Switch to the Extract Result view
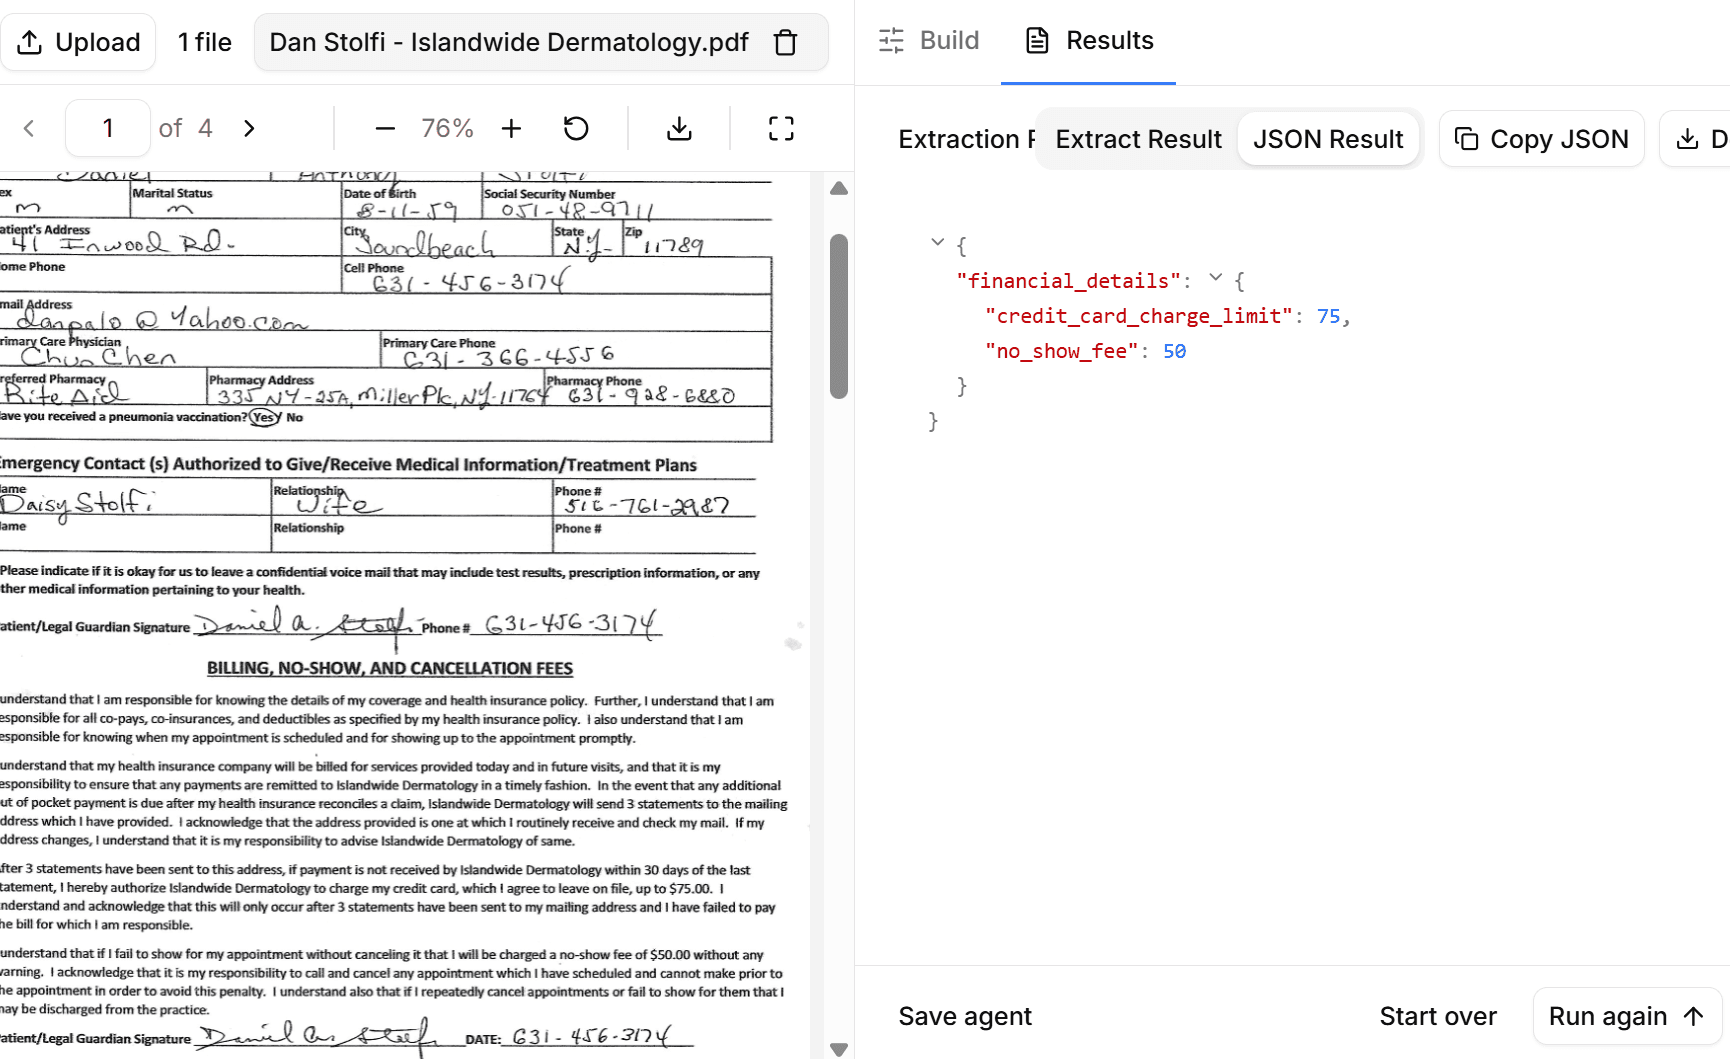This screenshot has width=1730, height=1059. tap(1137, 138)
